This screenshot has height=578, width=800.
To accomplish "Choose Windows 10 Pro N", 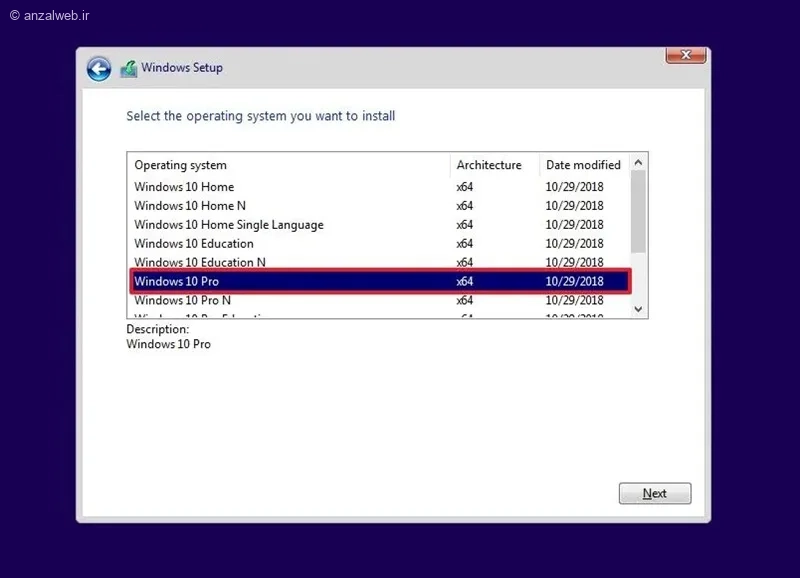I will tap(378, 300).
